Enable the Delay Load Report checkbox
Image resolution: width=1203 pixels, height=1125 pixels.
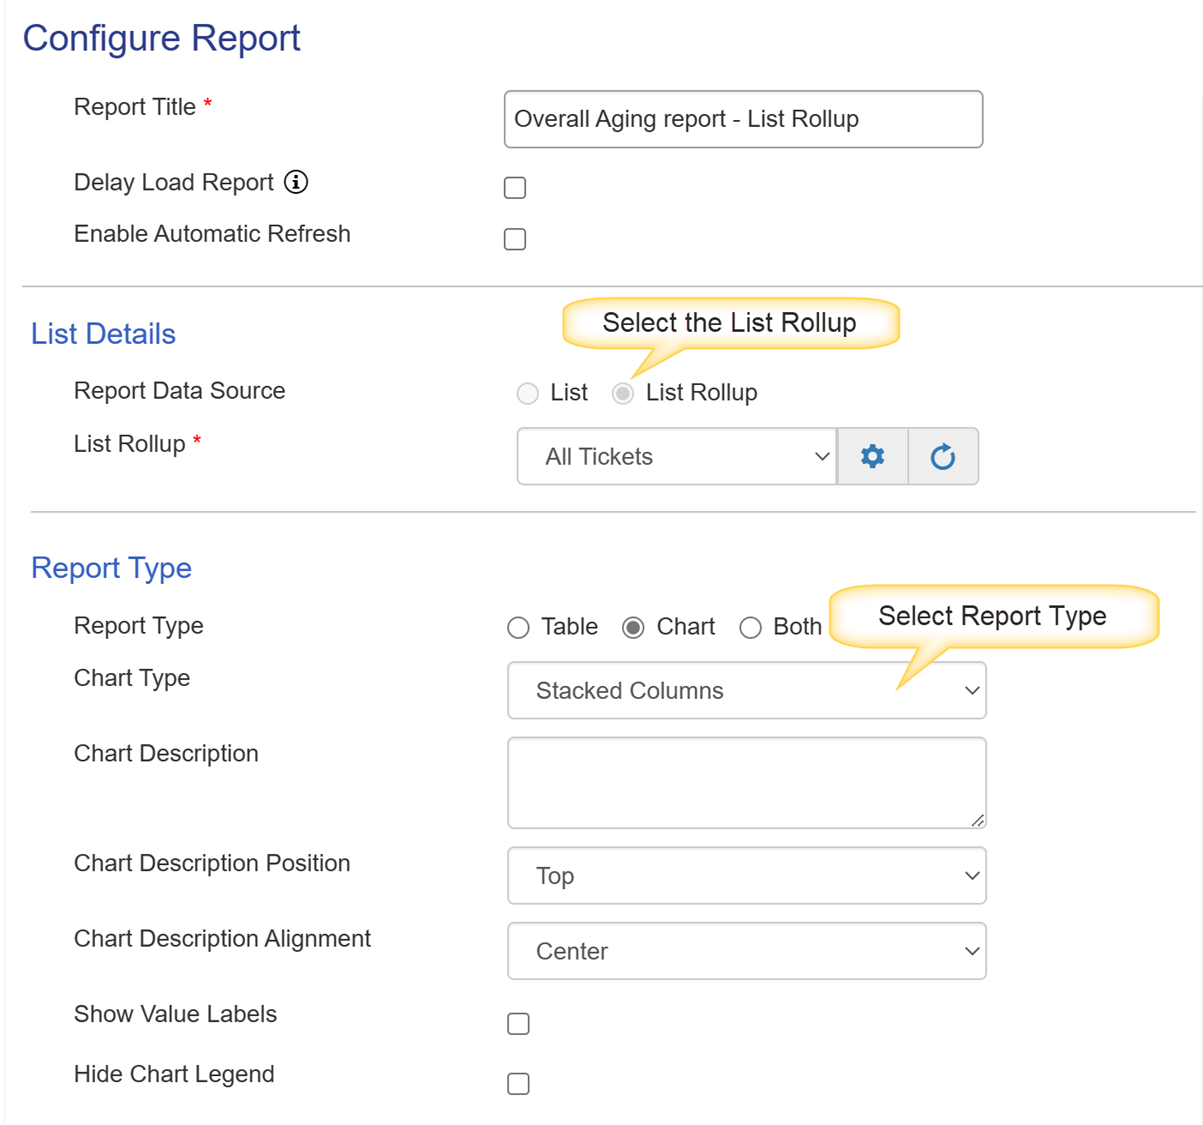click(515, 187)
